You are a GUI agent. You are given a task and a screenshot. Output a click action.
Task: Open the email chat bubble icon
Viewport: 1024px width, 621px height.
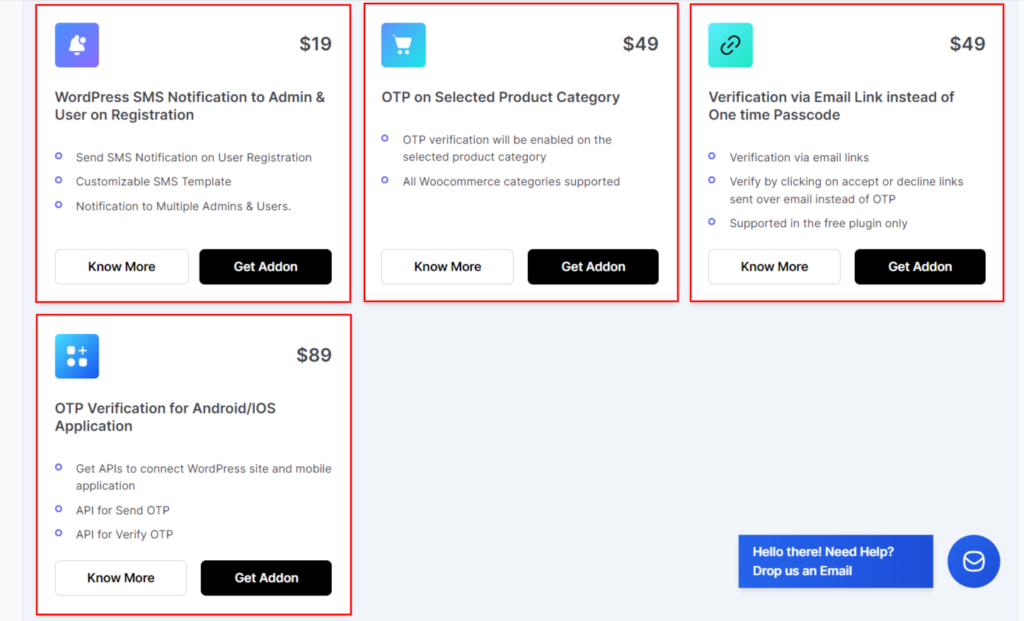[974, 562]
